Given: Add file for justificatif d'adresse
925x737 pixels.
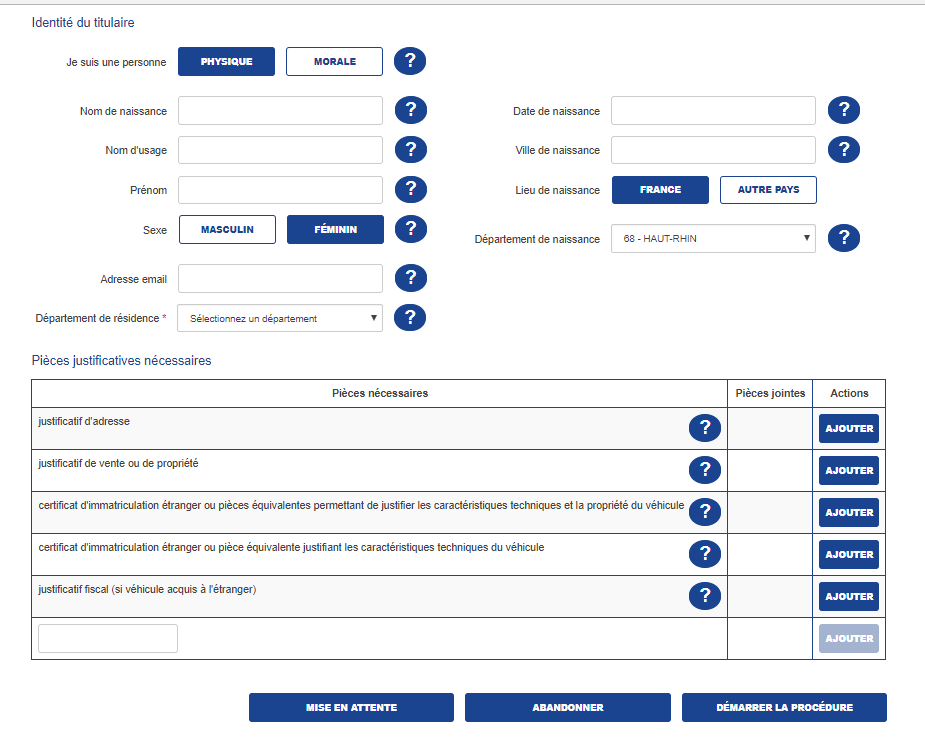Looking at the screenshot, I should pos(849,428).
